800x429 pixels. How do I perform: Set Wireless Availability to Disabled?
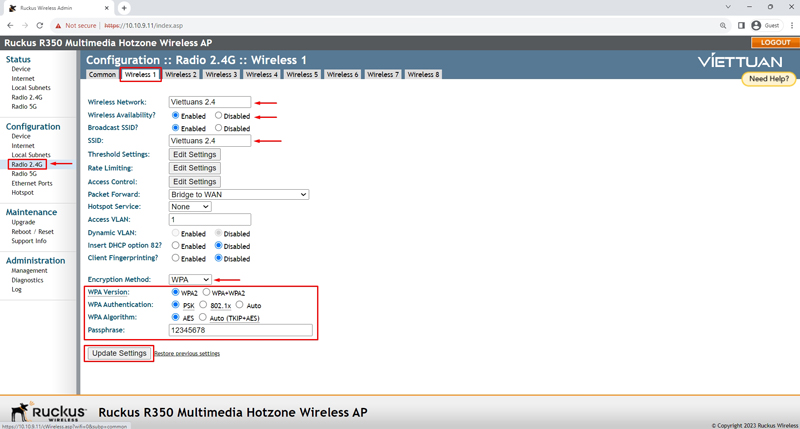(x=218, y=116)
